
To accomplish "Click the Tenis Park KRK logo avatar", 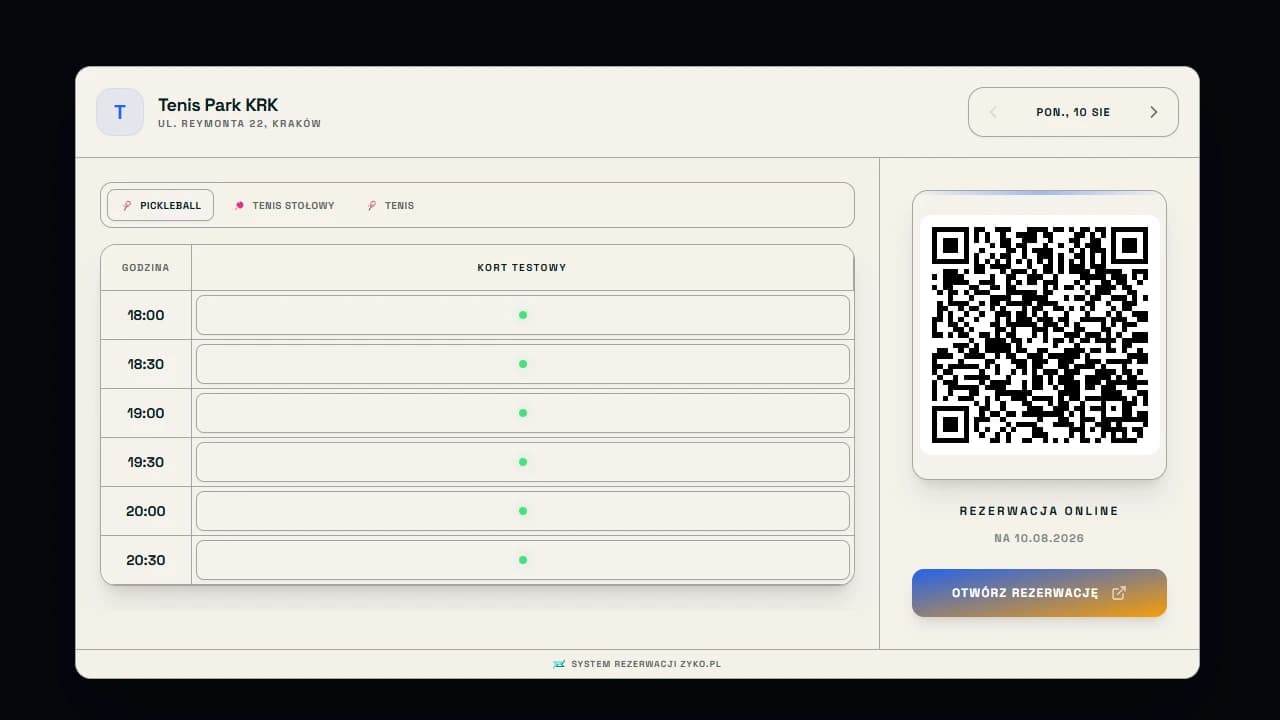I will [x=120, y=112].
